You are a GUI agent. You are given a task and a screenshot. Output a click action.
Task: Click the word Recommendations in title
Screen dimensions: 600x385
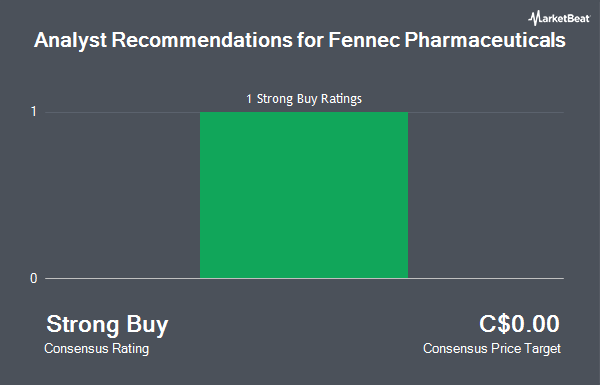click(202, 40)
